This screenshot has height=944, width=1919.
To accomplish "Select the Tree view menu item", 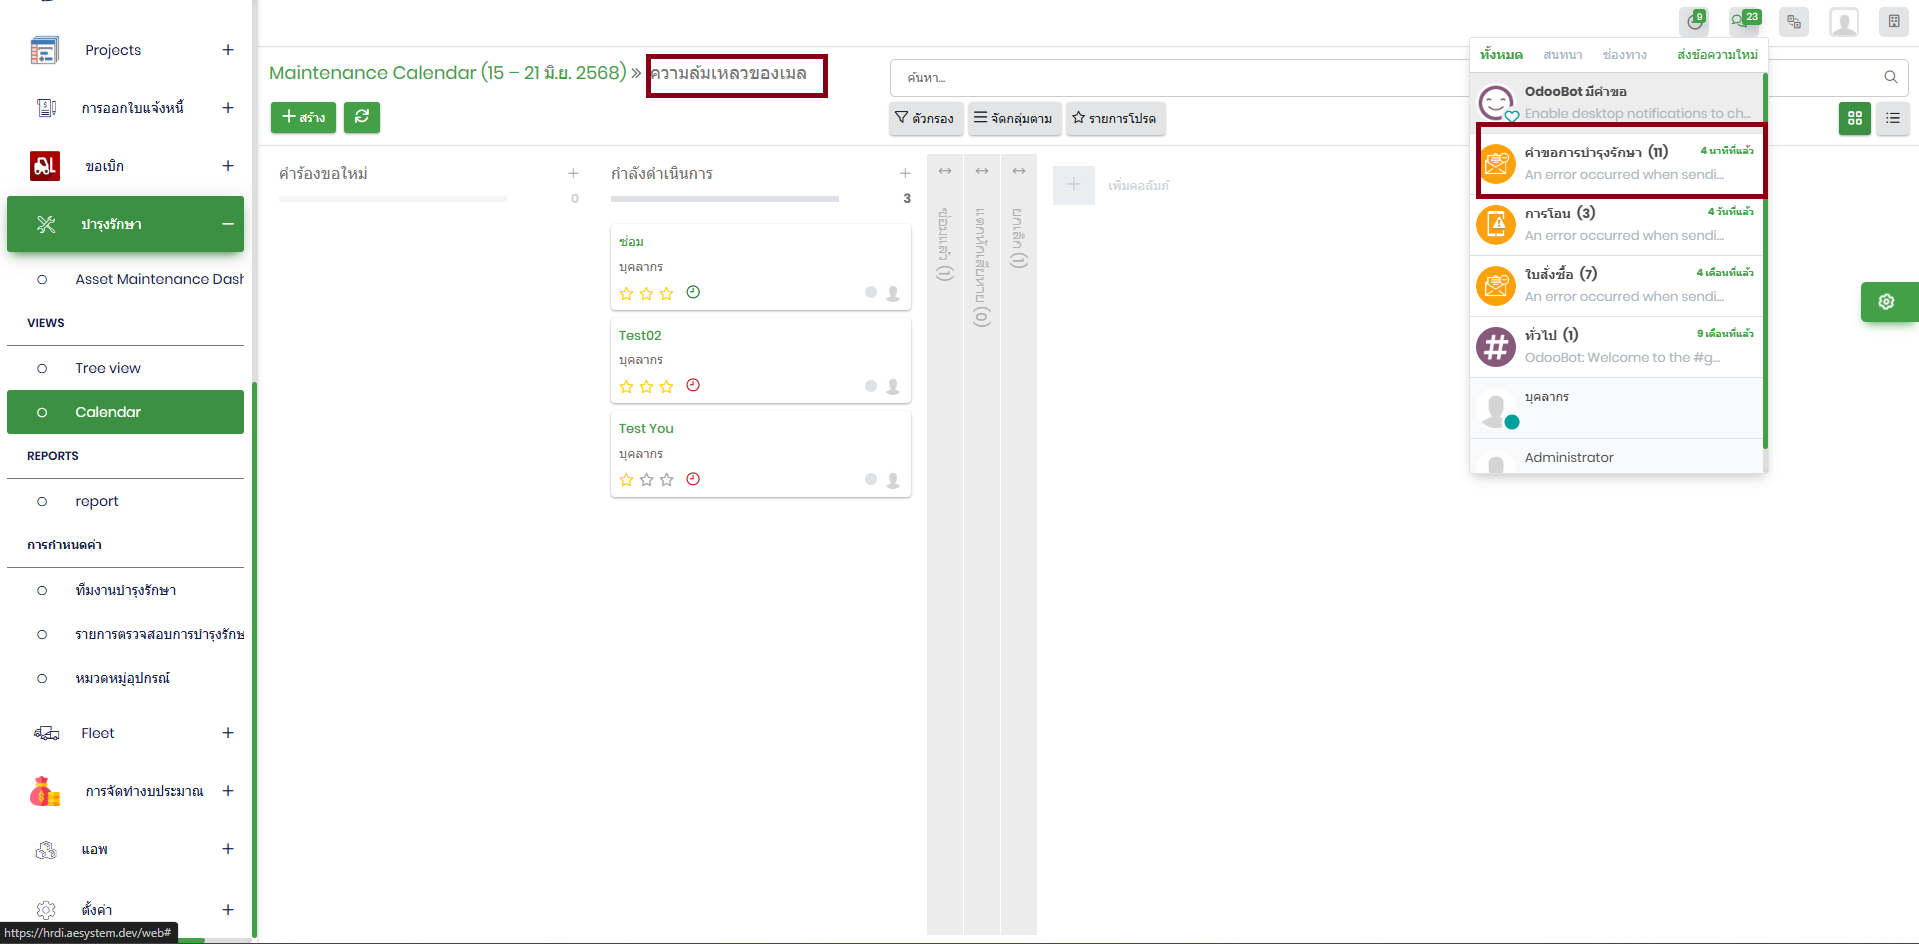I will (x=108, y=368).
